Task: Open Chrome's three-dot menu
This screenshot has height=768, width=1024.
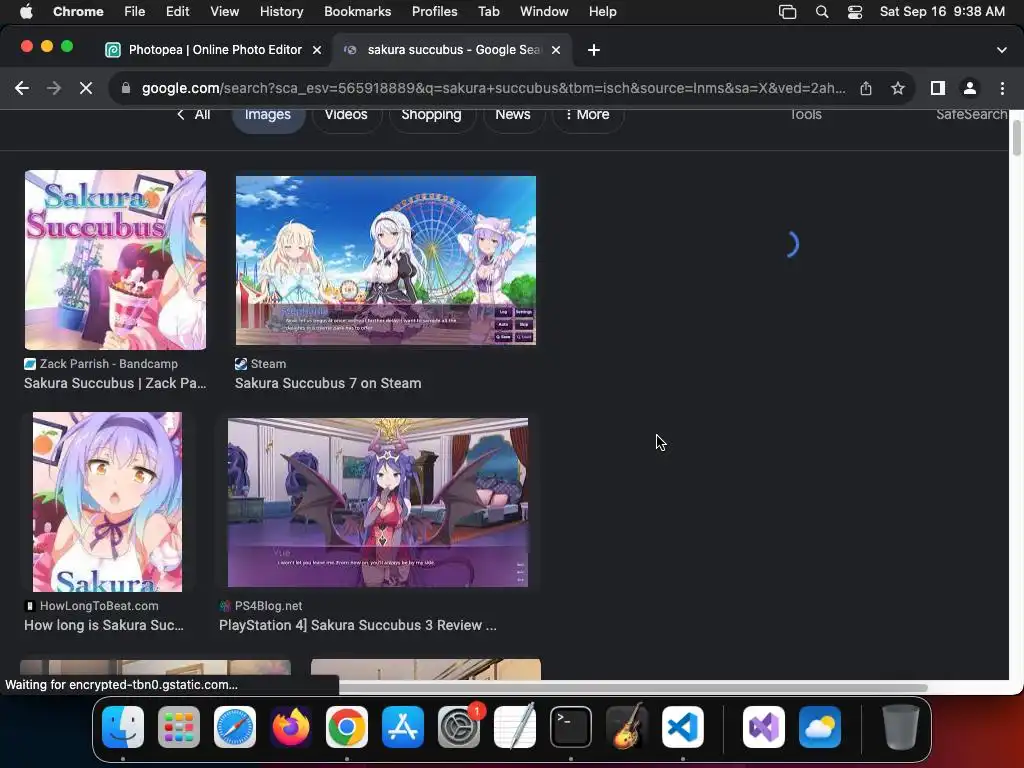Action: pyautogui.click(x=1002, y=88)
